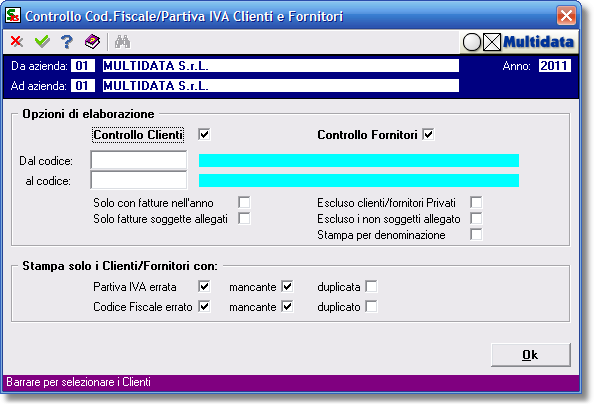
Task: Check Partita IVA duplicata box
Action: coord(371,286)
